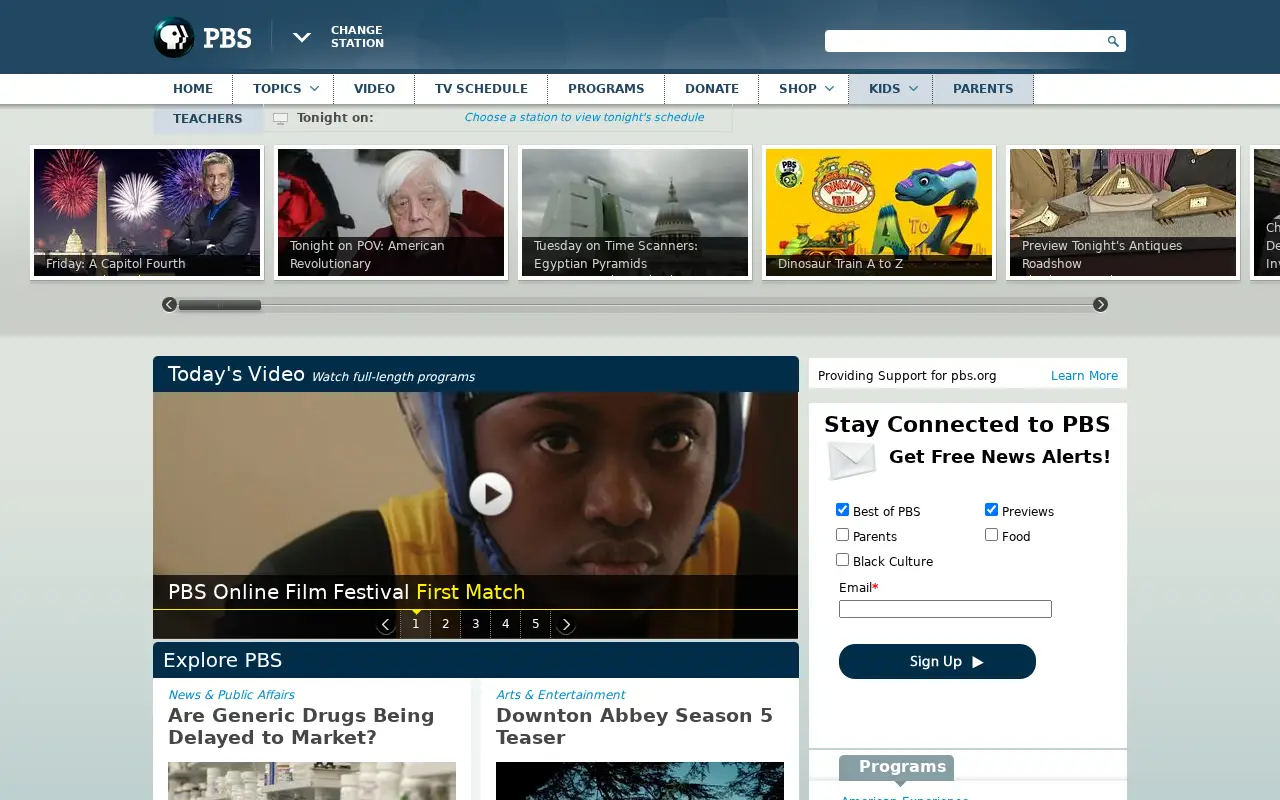Click the Sign Up button
The height and width of the screenshot is (800, 1280).
coord(937,661)
